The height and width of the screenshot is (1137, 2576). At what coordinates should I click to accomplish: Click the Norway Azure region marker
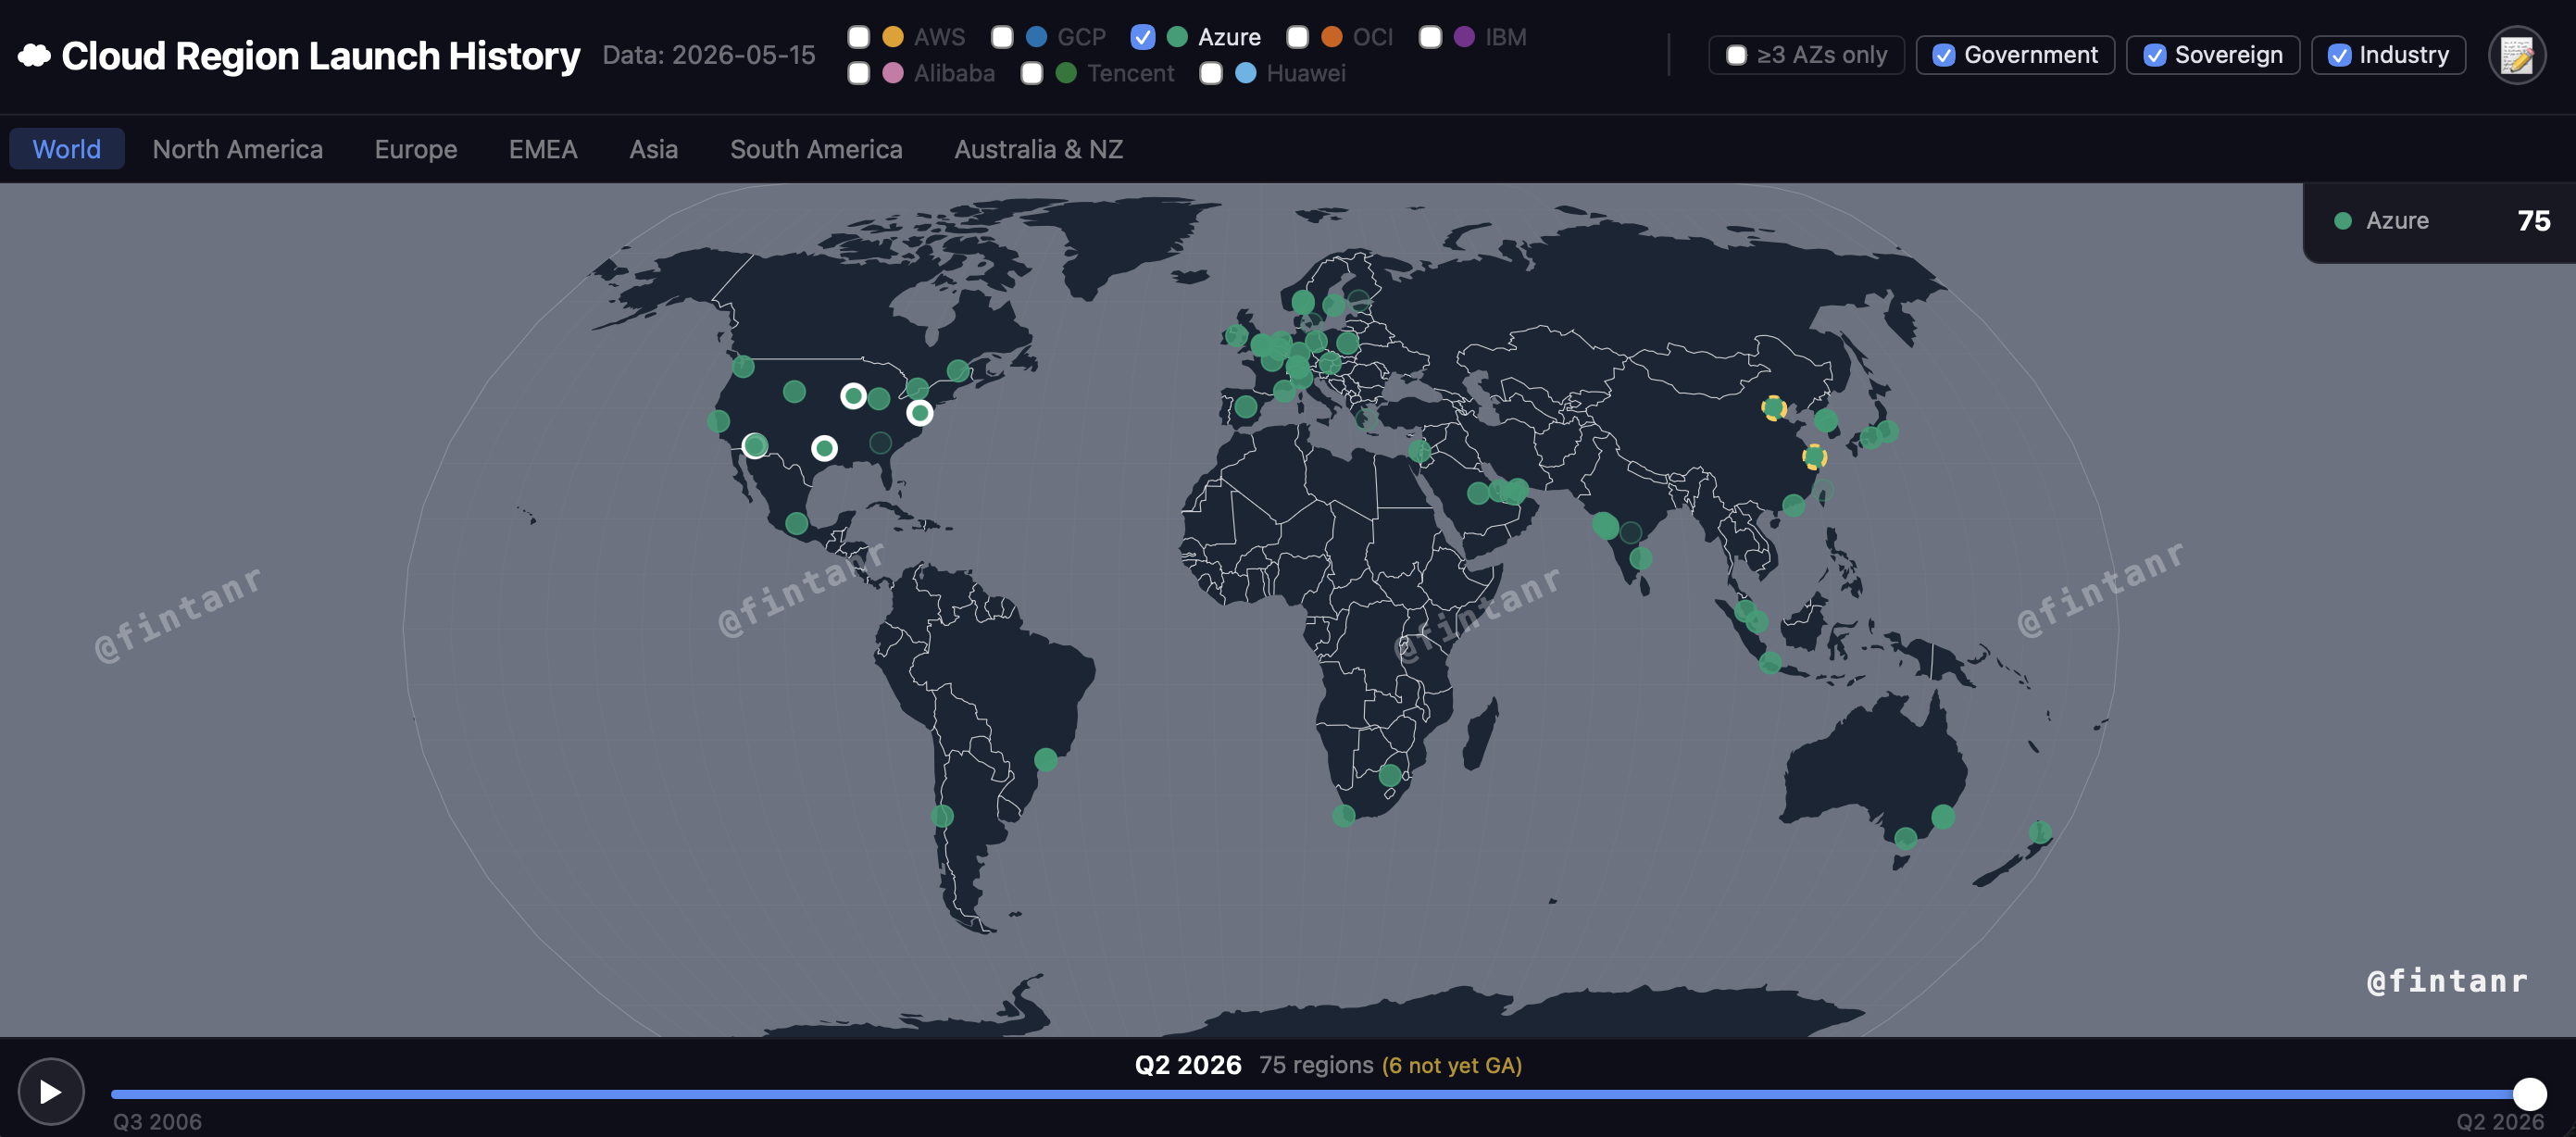[1302, 301]
